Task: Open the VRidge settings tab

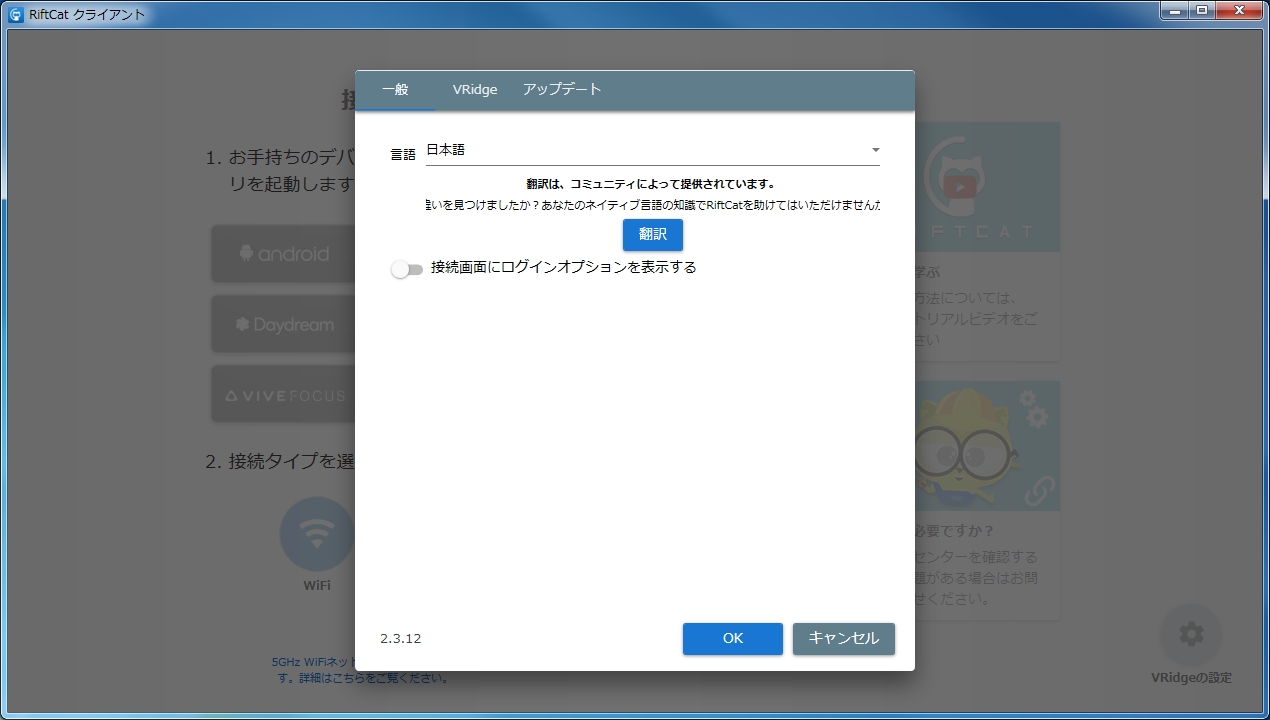Action: pyautogui.click(x=475, y=89)
